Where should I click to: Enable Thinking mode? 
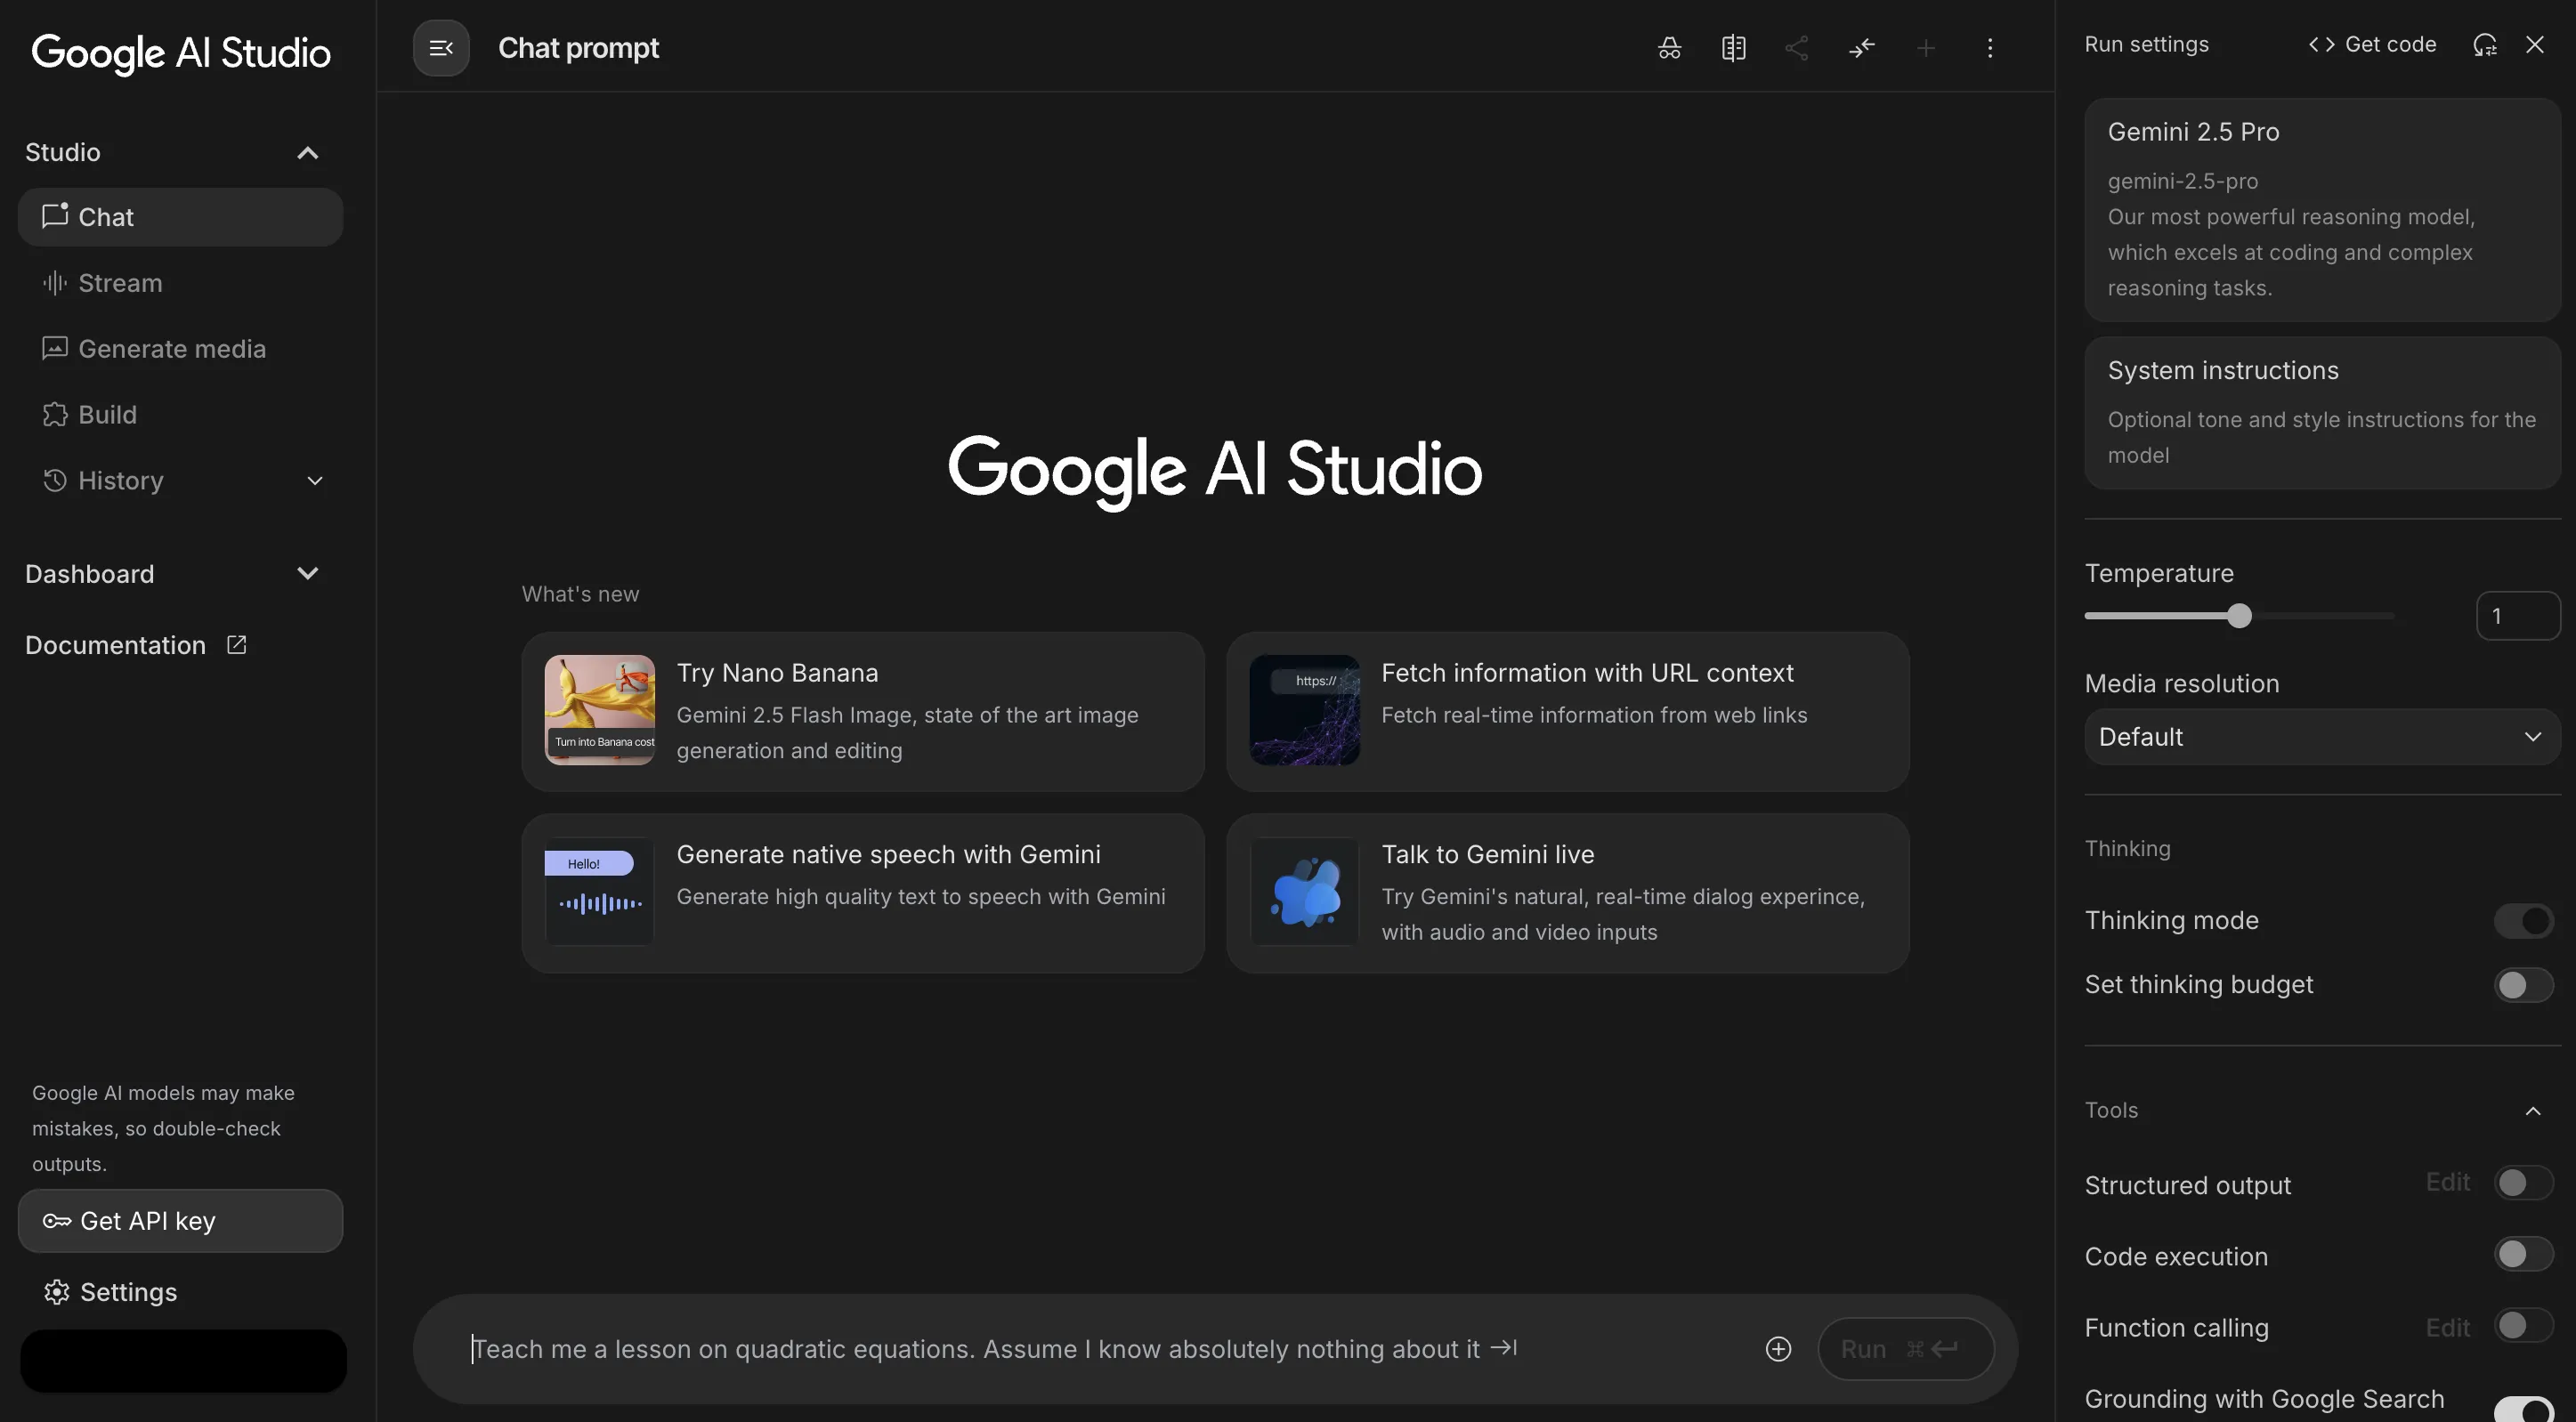[x=2522, y=920]
